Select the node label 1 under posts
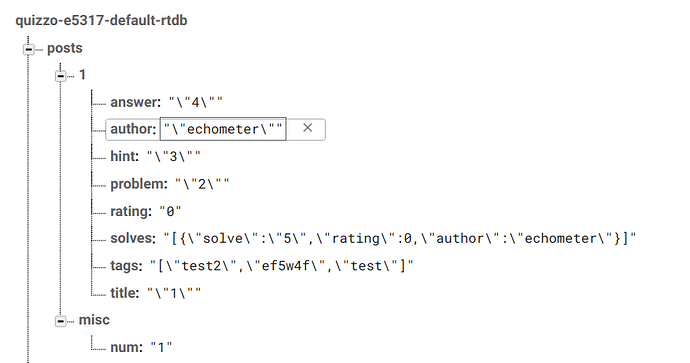The width and height of the screenshot is (690, 363). coord(82,75)
